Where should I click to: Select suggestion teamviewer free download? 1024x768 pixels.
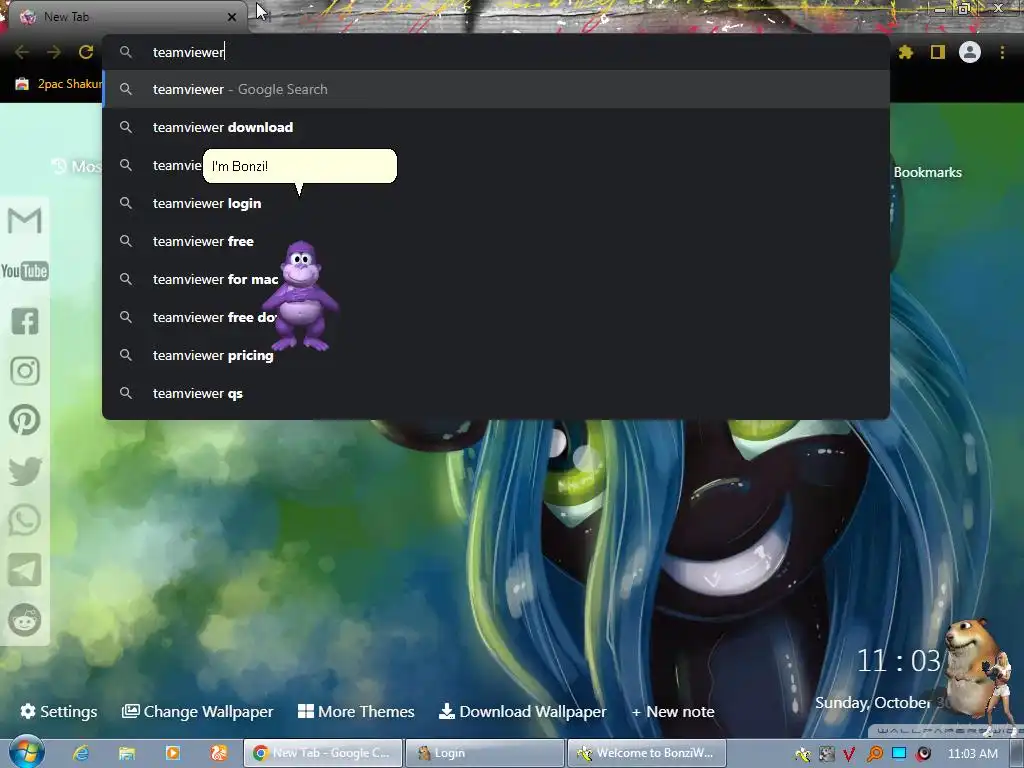tap(496, 317)
